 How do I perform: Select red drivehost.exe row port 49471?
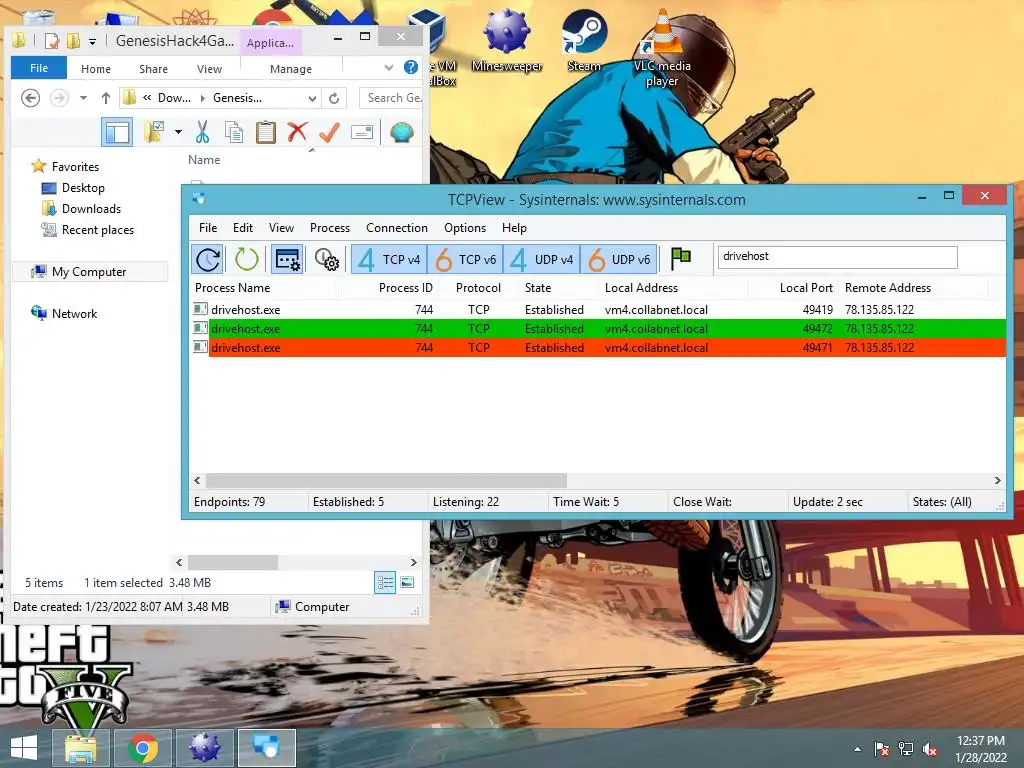598,347
